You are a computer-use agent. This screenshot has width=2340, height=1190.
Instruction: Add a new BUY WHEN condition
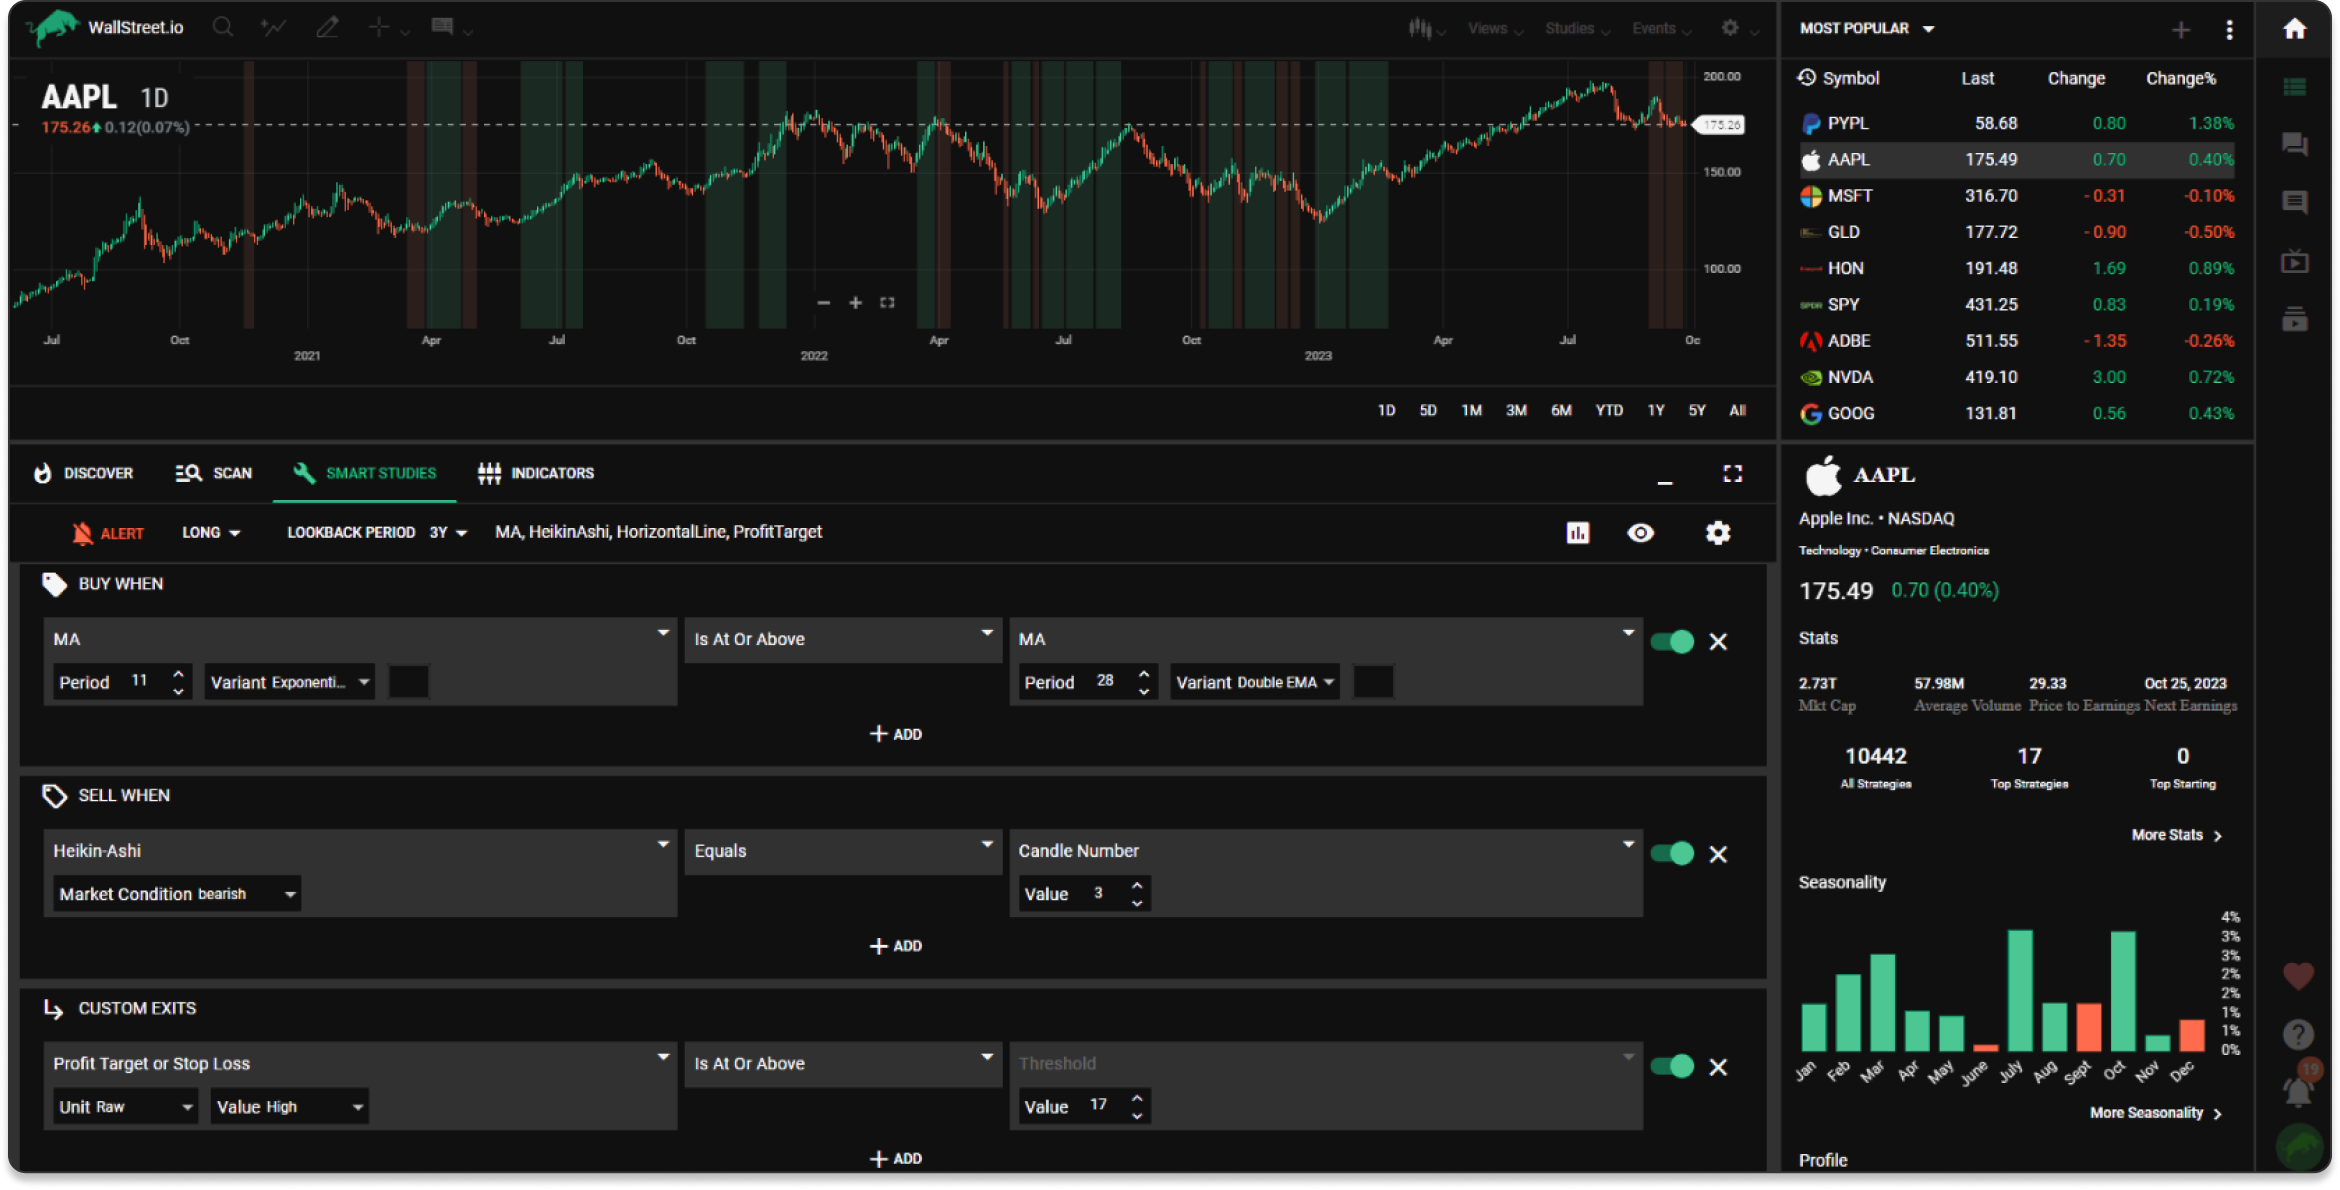coord(896,734)
